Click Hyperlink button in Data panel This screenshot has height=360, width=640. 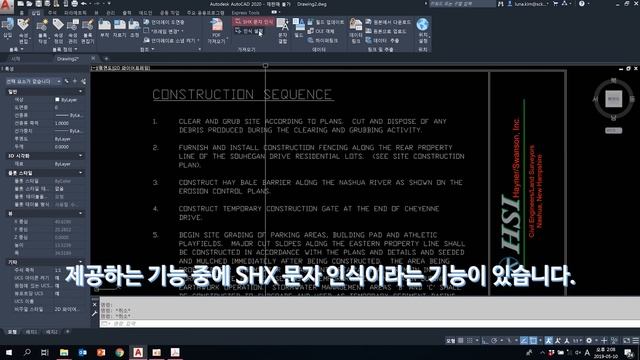click(x=322, y=40)
